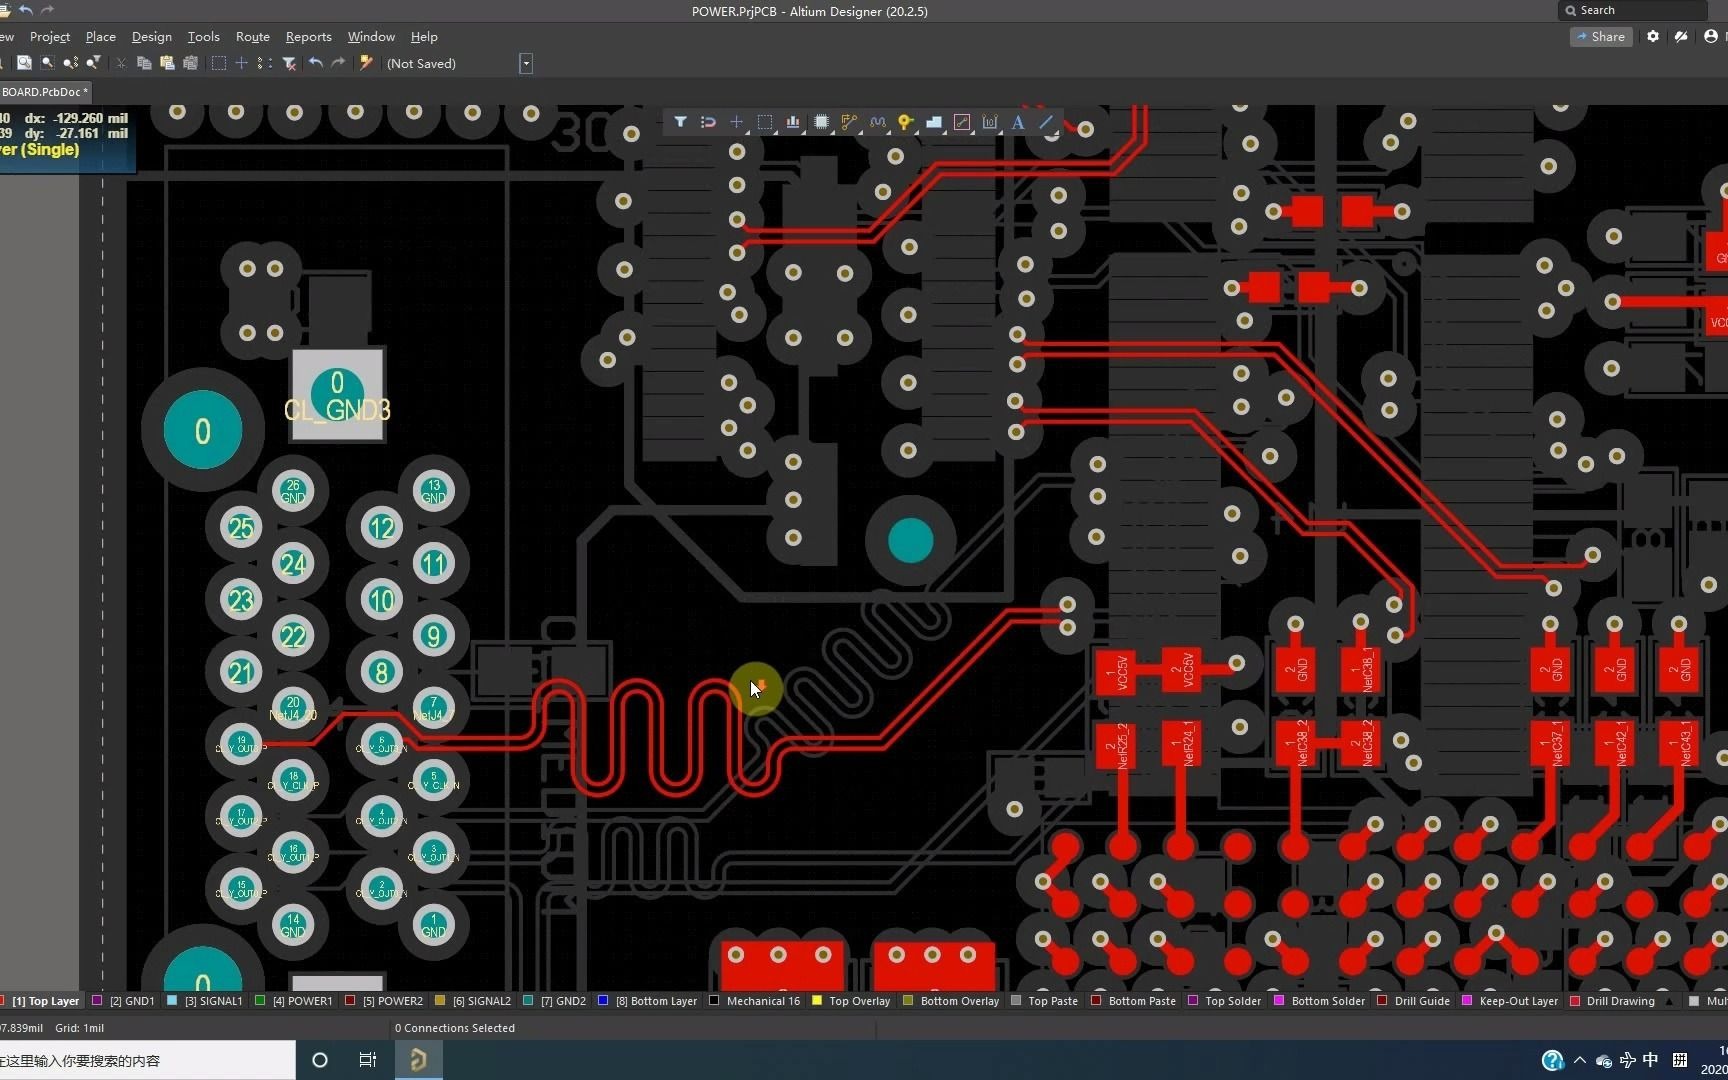Activate the Interactive Routing tool
This screenshot has height=1080, width=1728.
click(x=848, y=122)
